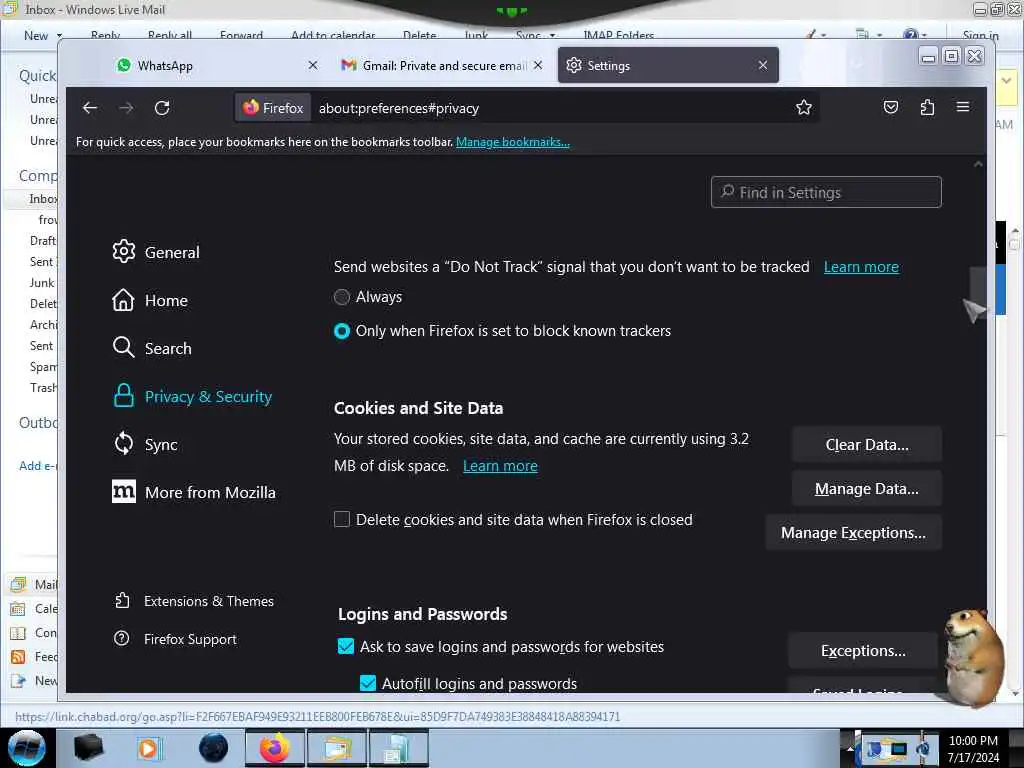
Task: Open Learn more about Do Not Track
Action: (x=861, y=267)
